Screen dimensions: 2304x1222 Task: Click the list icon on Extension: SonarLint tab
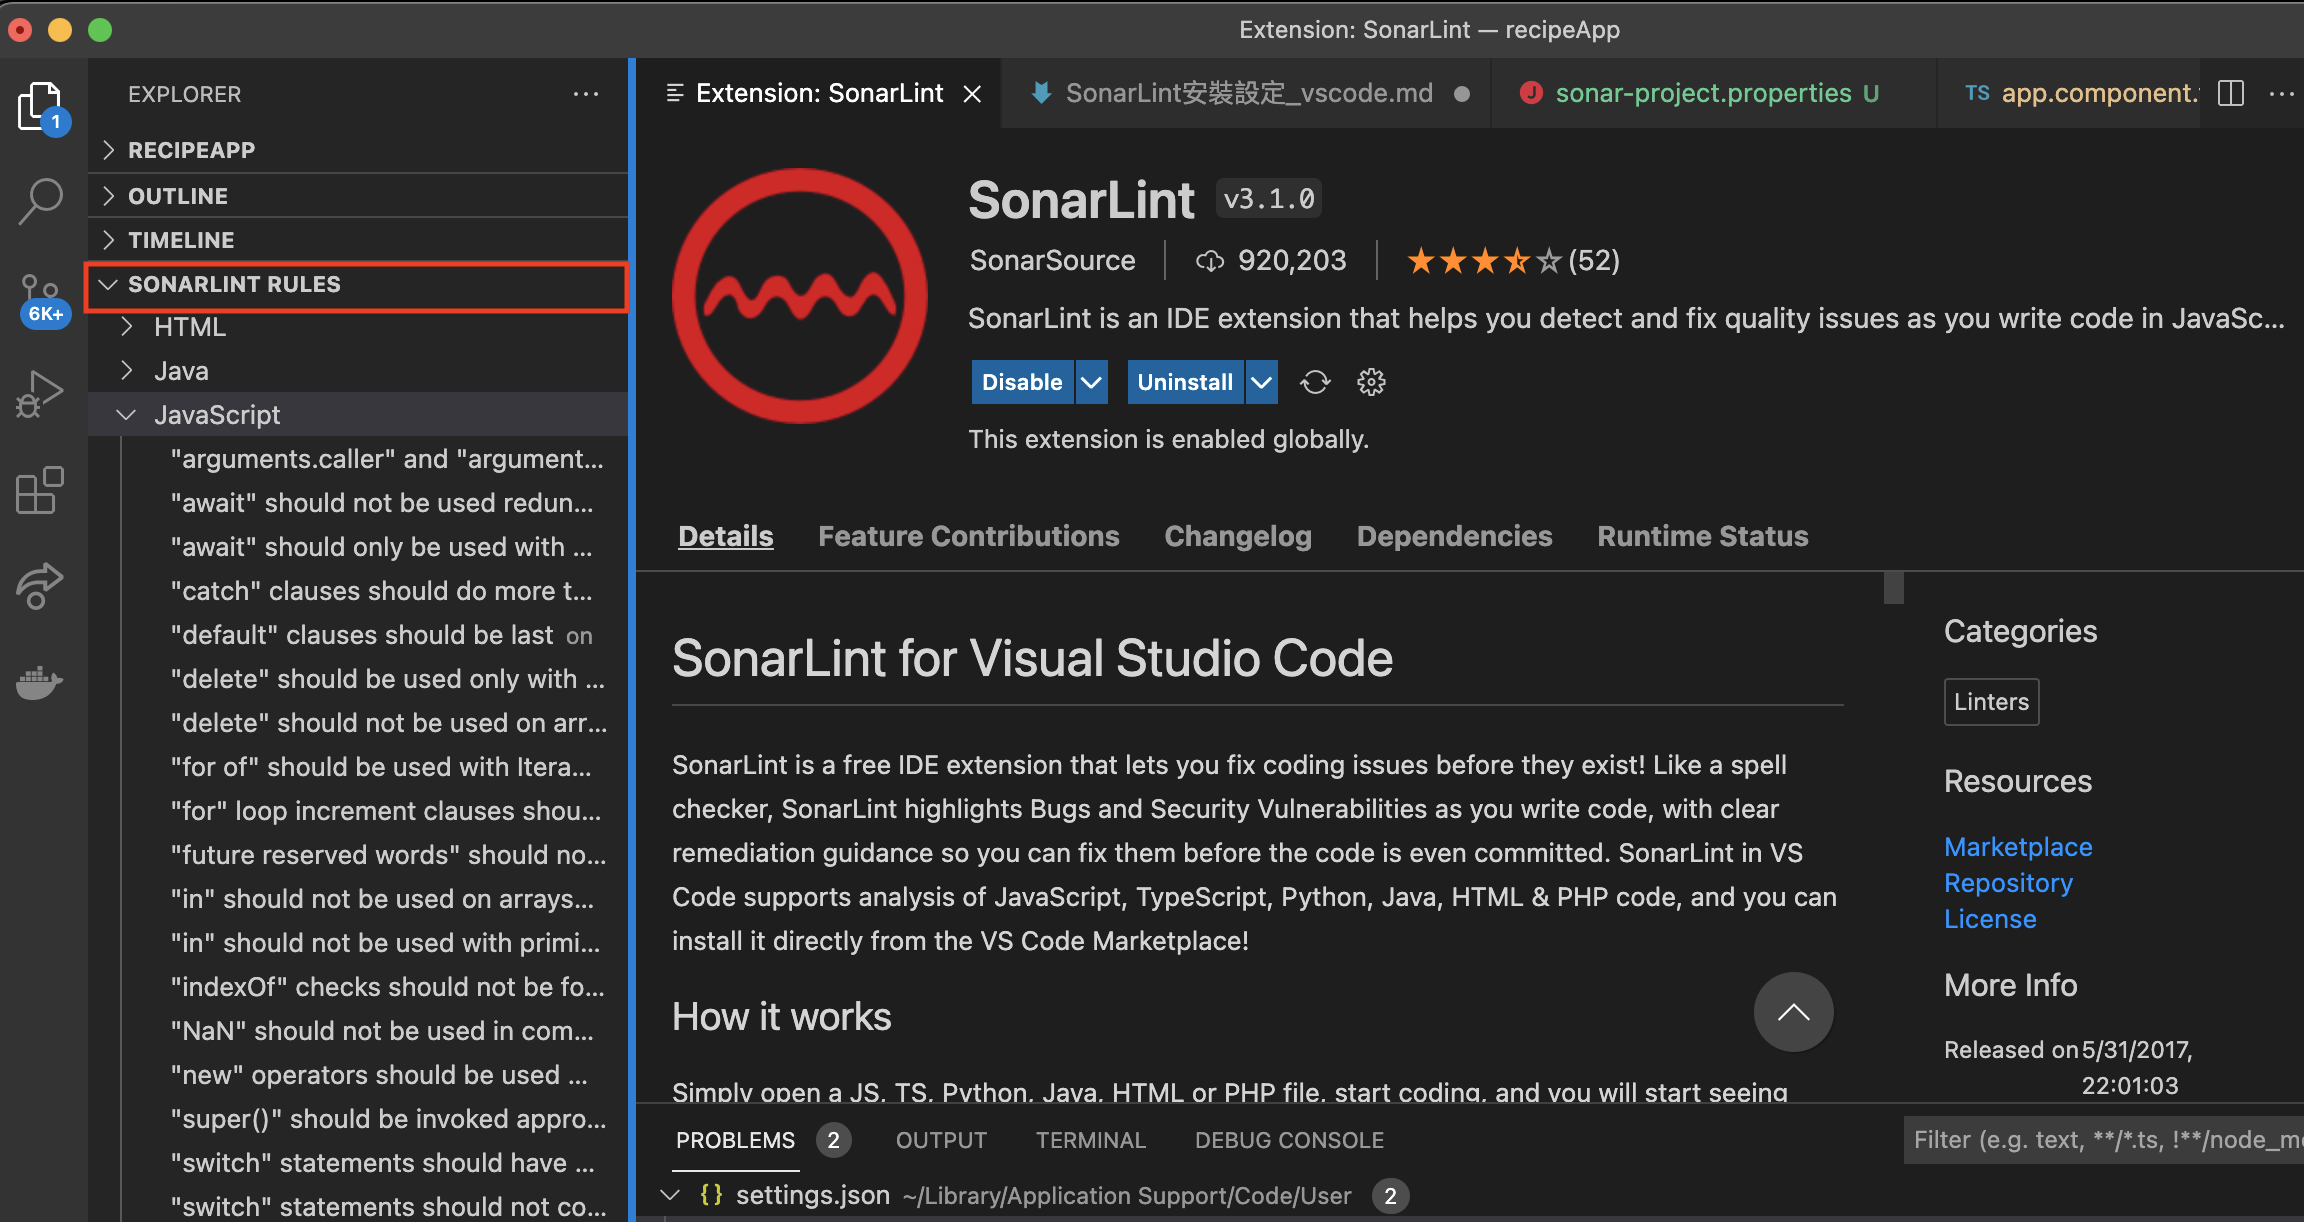tap(675, 93)
